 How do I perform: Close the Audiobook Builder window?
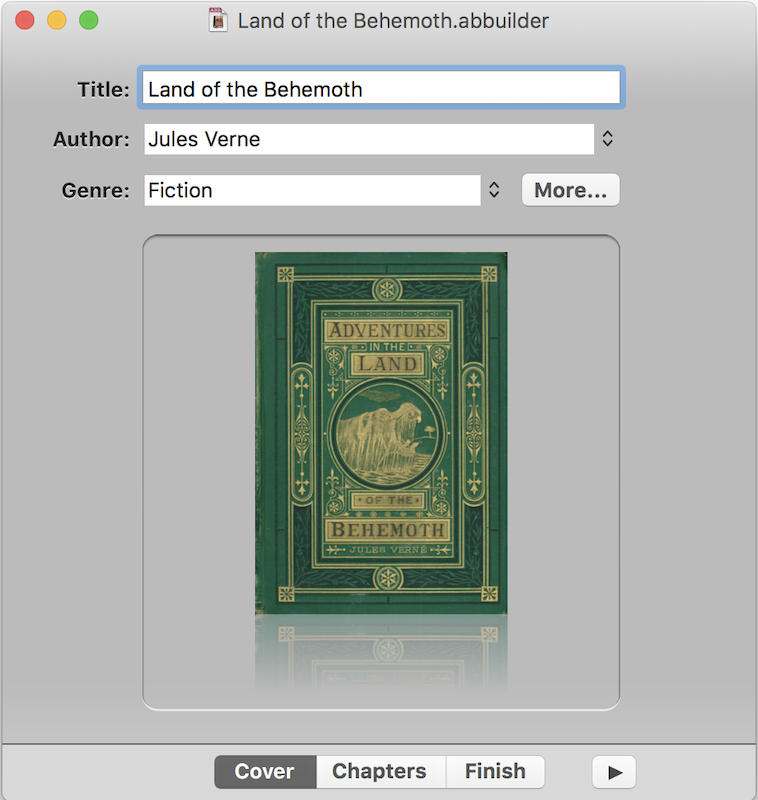(x=25, y=20)
